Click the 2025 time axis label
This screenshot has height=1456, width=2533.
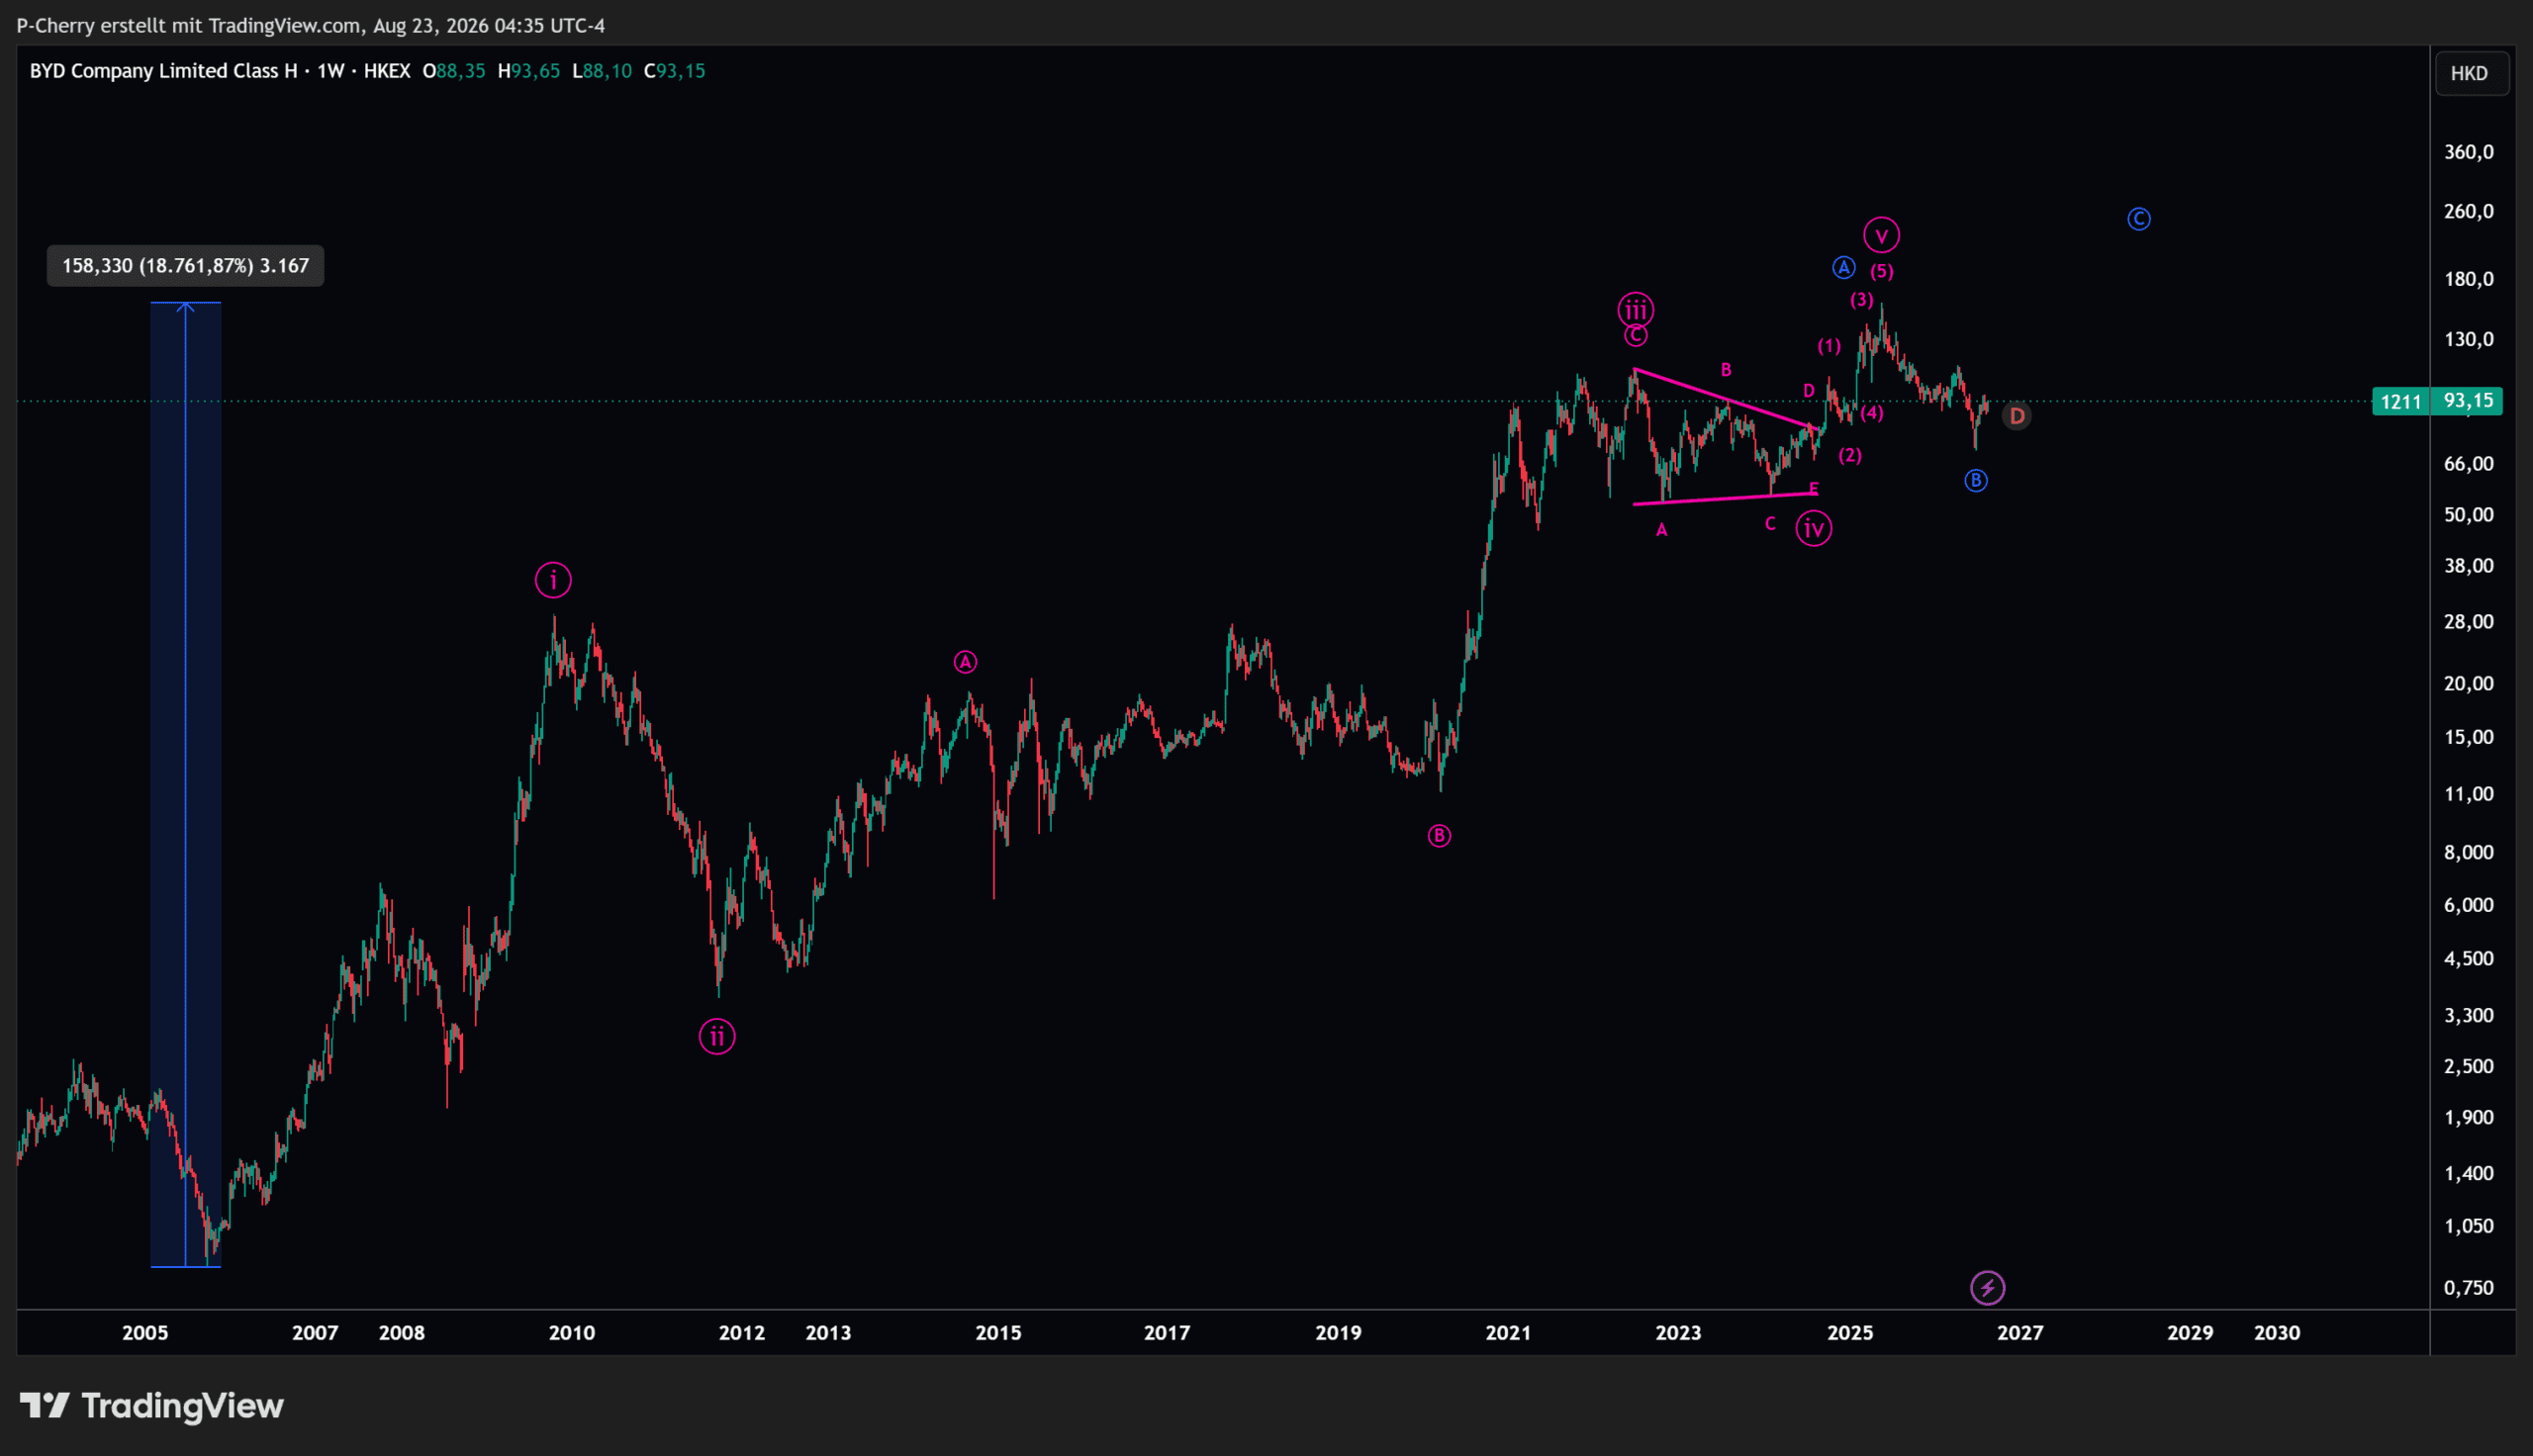pyautogui.click(x=1850, y=1333)
